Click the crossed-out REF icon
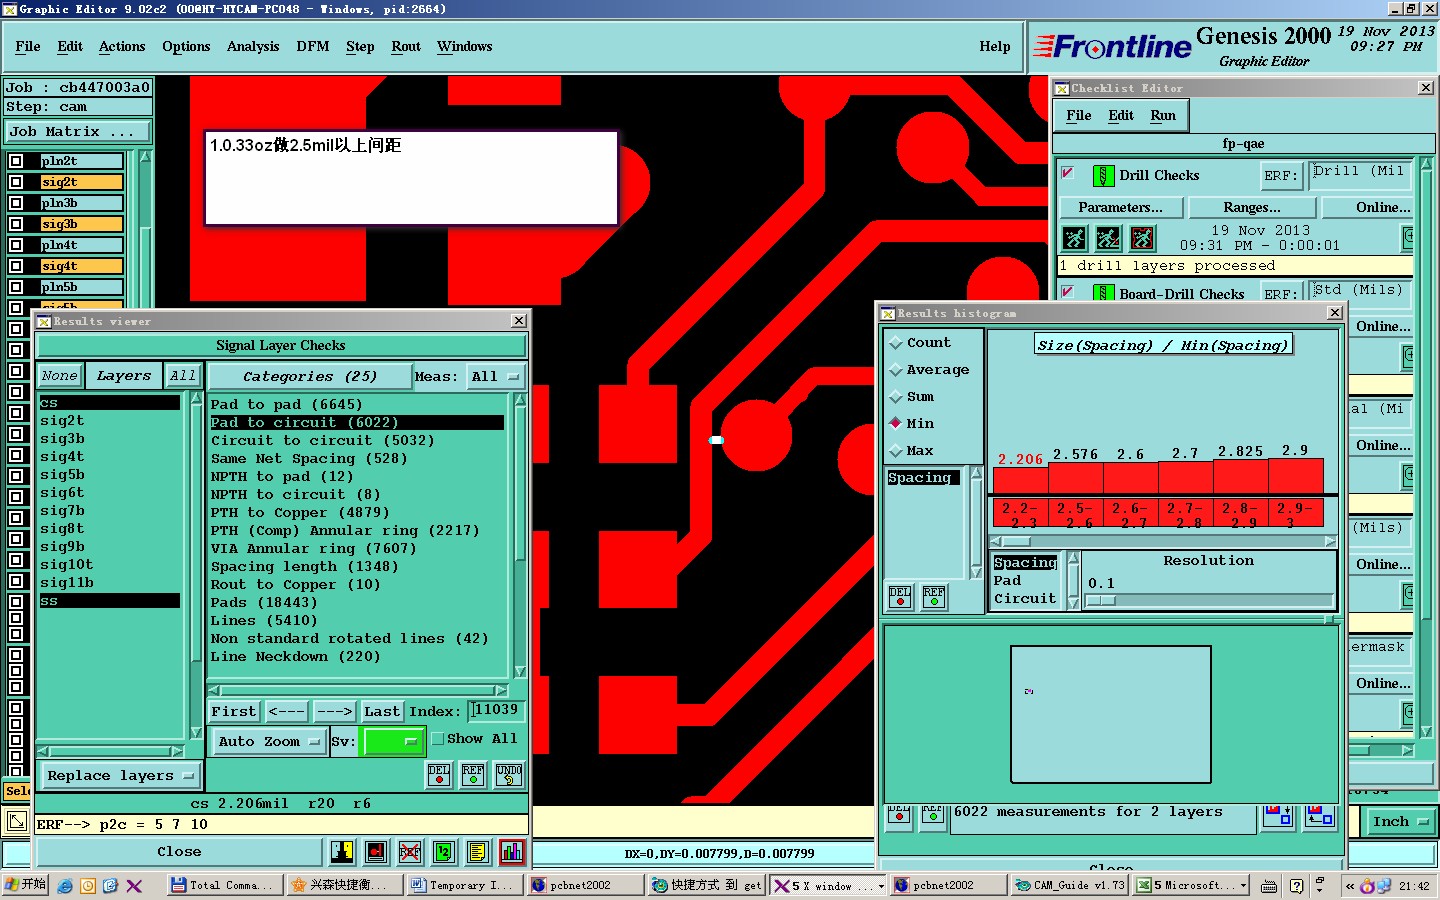The height and width of the screenshot is (900, 1440). point(410,852)
